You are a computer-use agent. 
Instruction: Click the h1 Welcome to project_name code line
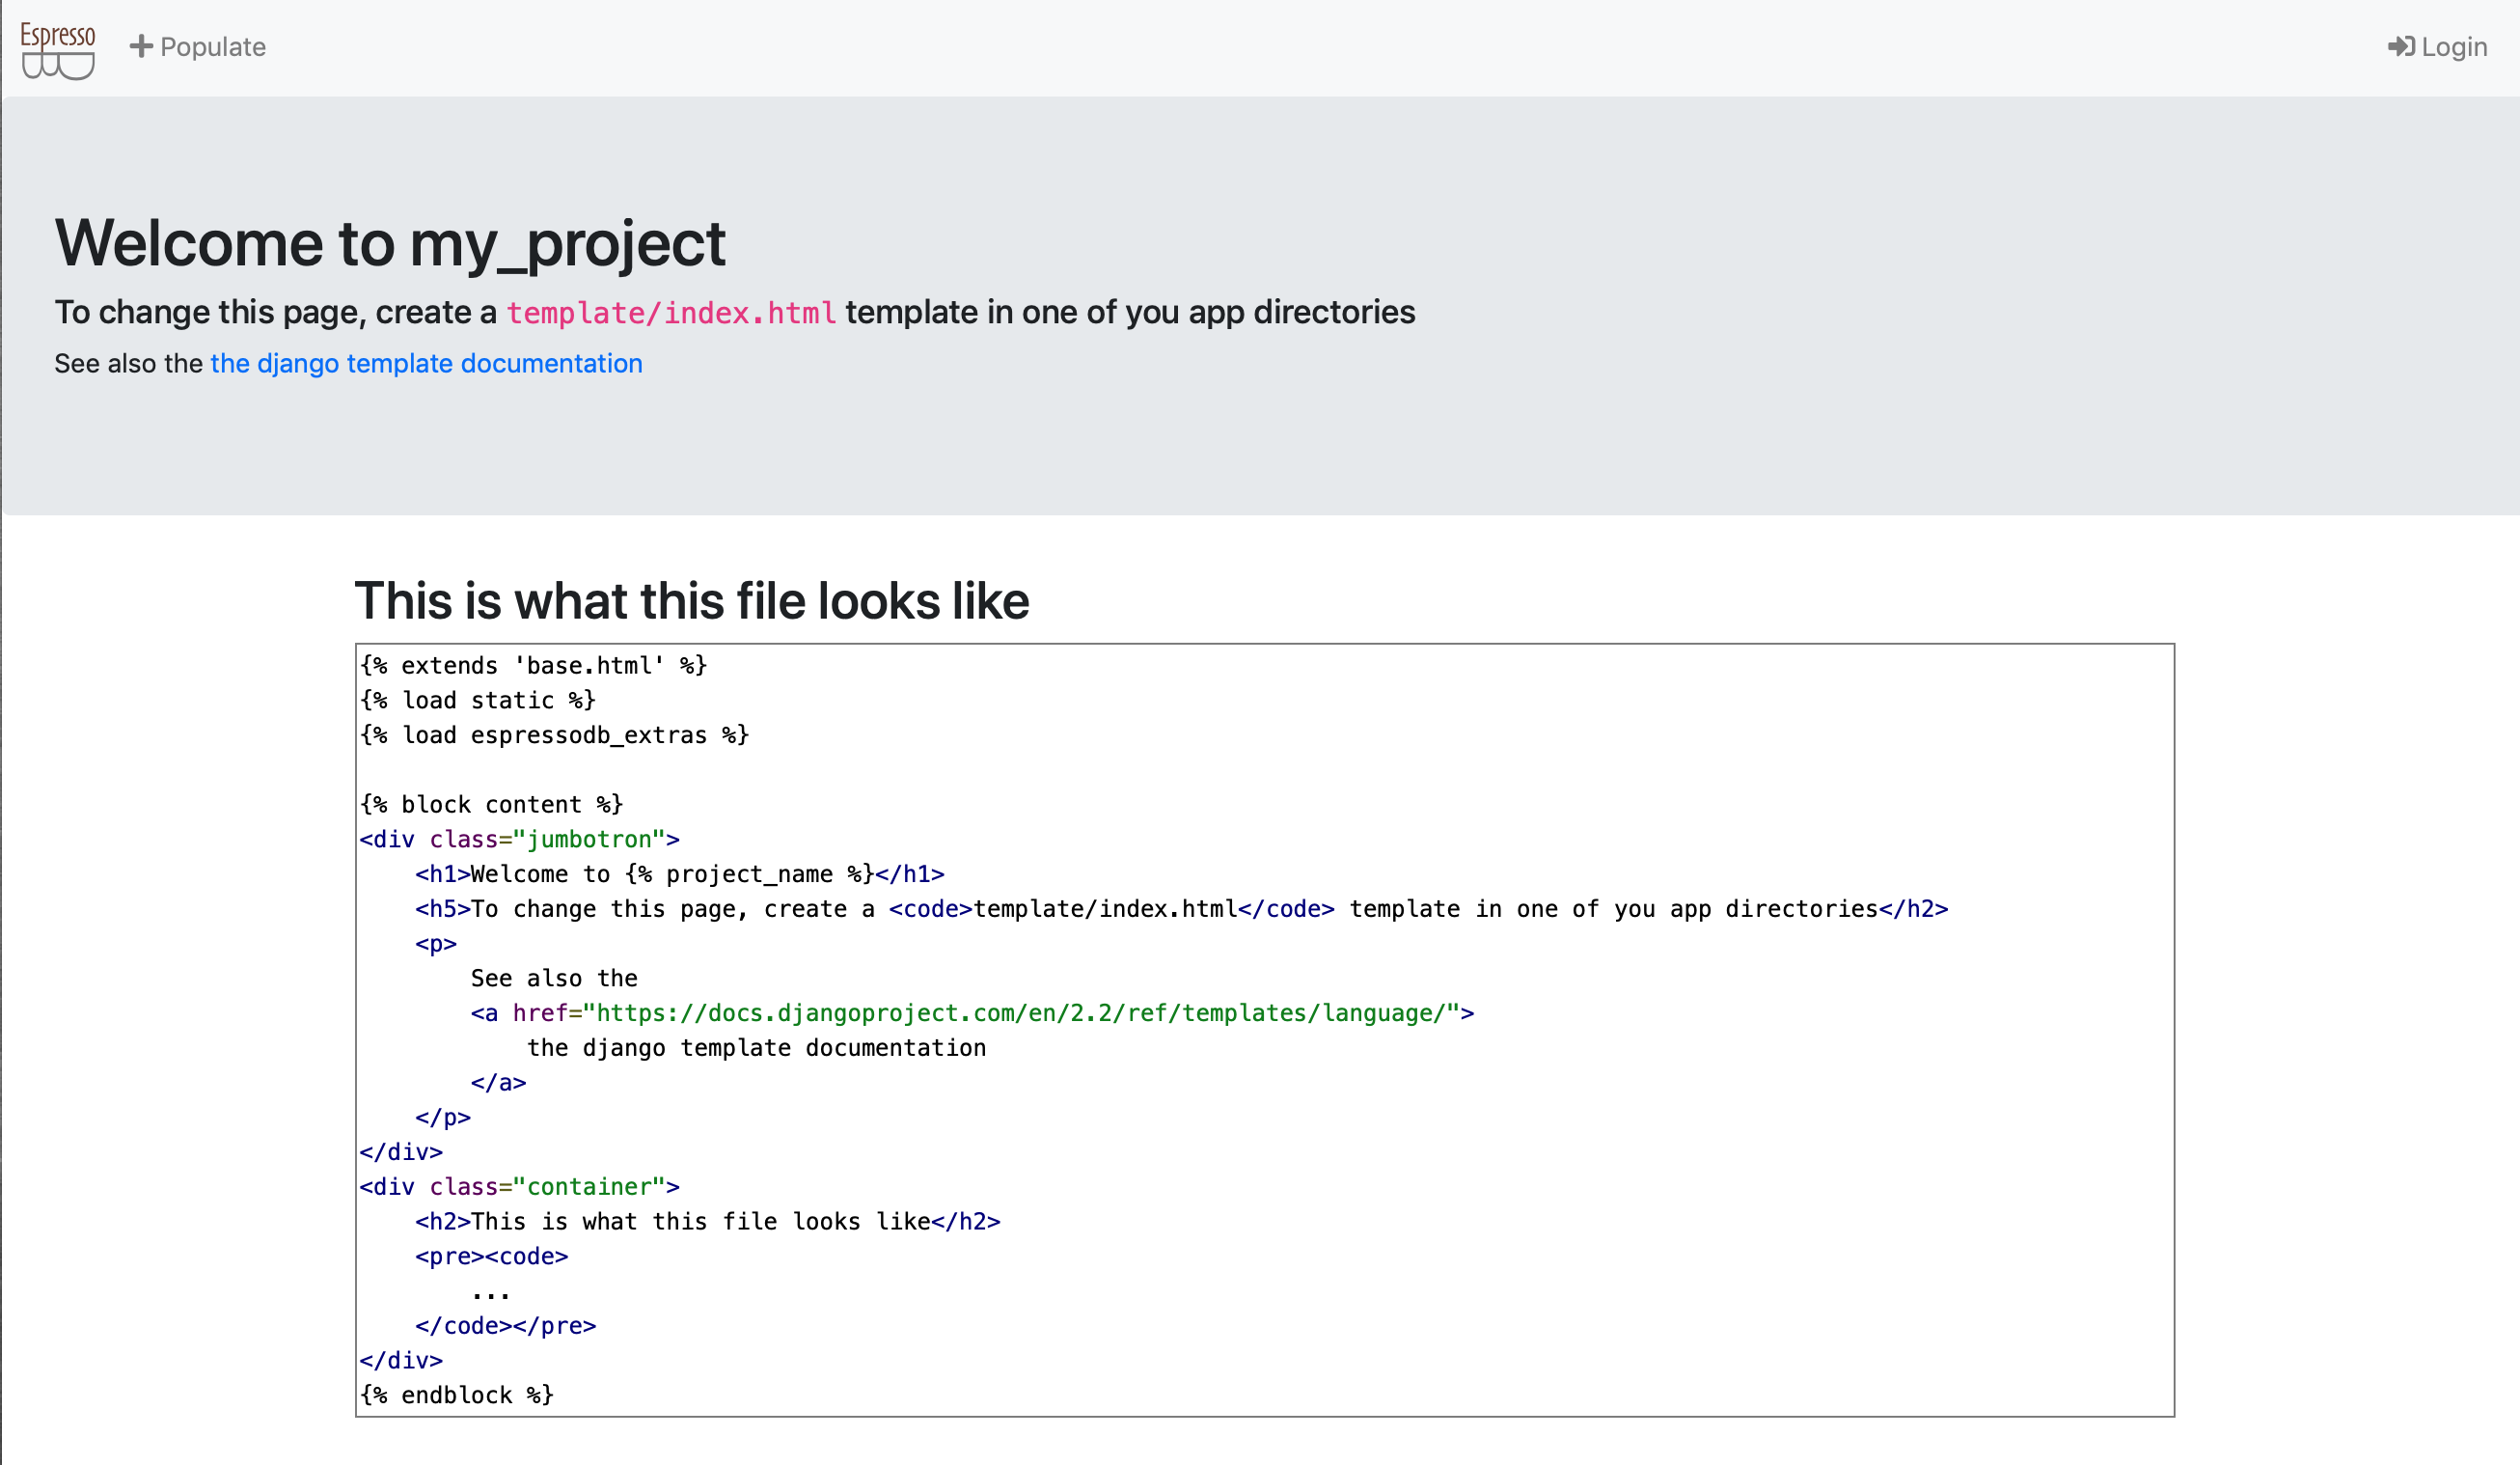point(680,875)
